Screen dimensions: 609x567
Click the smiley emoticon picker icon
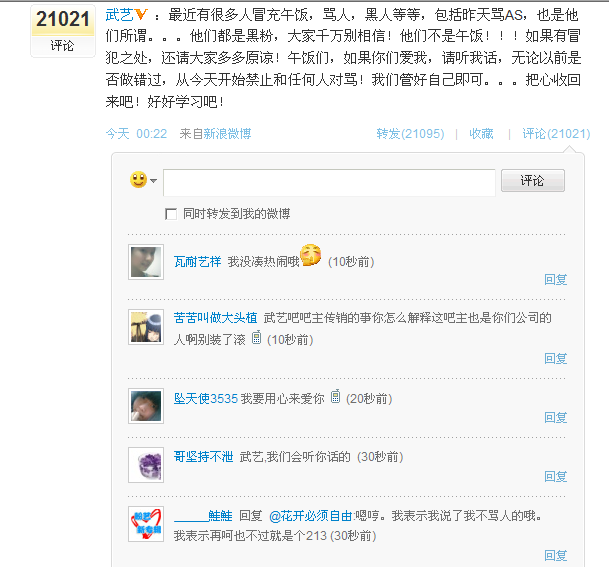(x=138, y=180)
